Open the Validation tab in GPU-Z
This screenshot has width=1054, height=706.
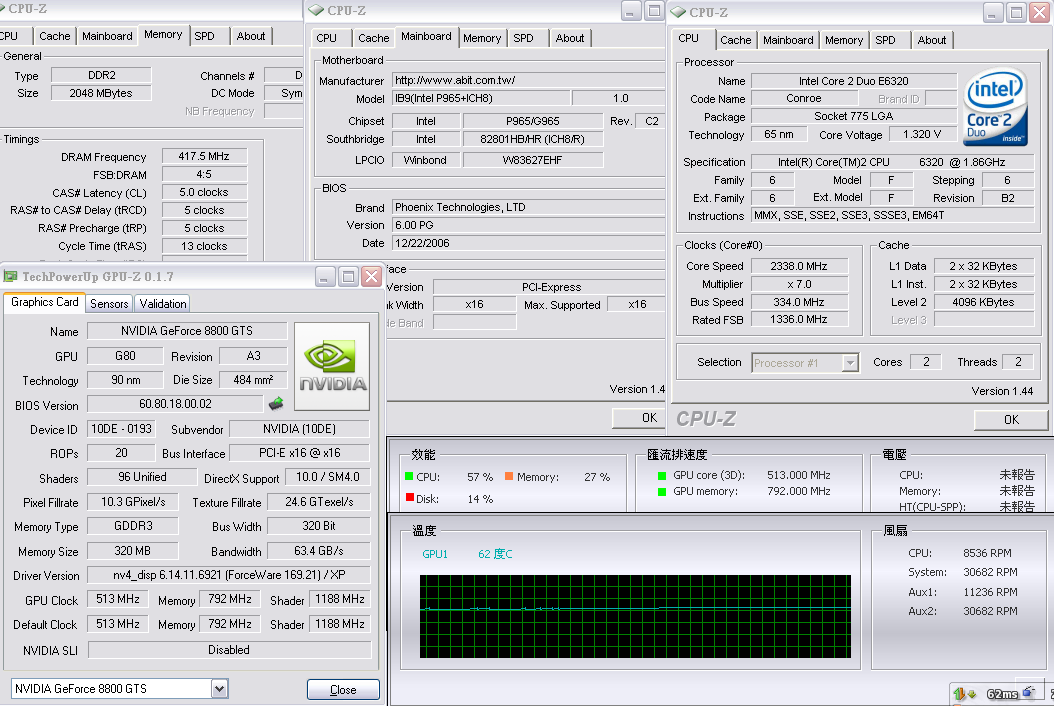click(x=162, y=303)
